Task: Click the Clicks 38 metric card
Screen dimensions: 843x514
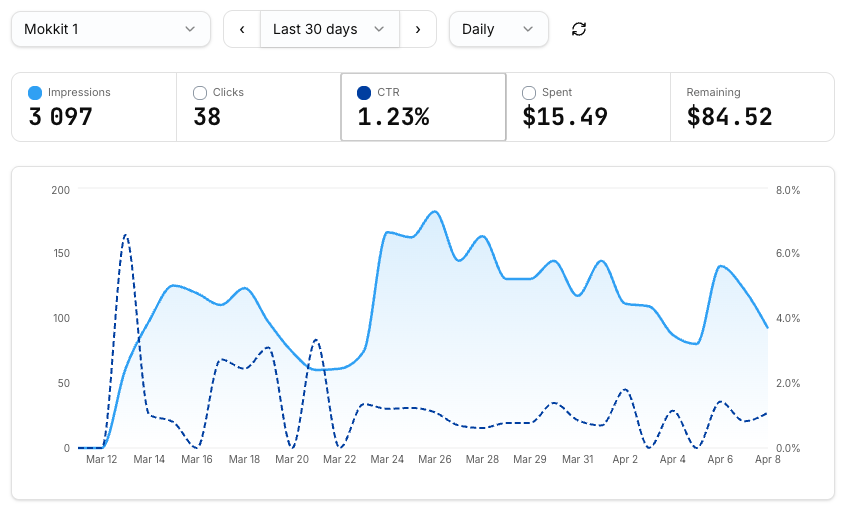Action: click(x=258, y=107)
